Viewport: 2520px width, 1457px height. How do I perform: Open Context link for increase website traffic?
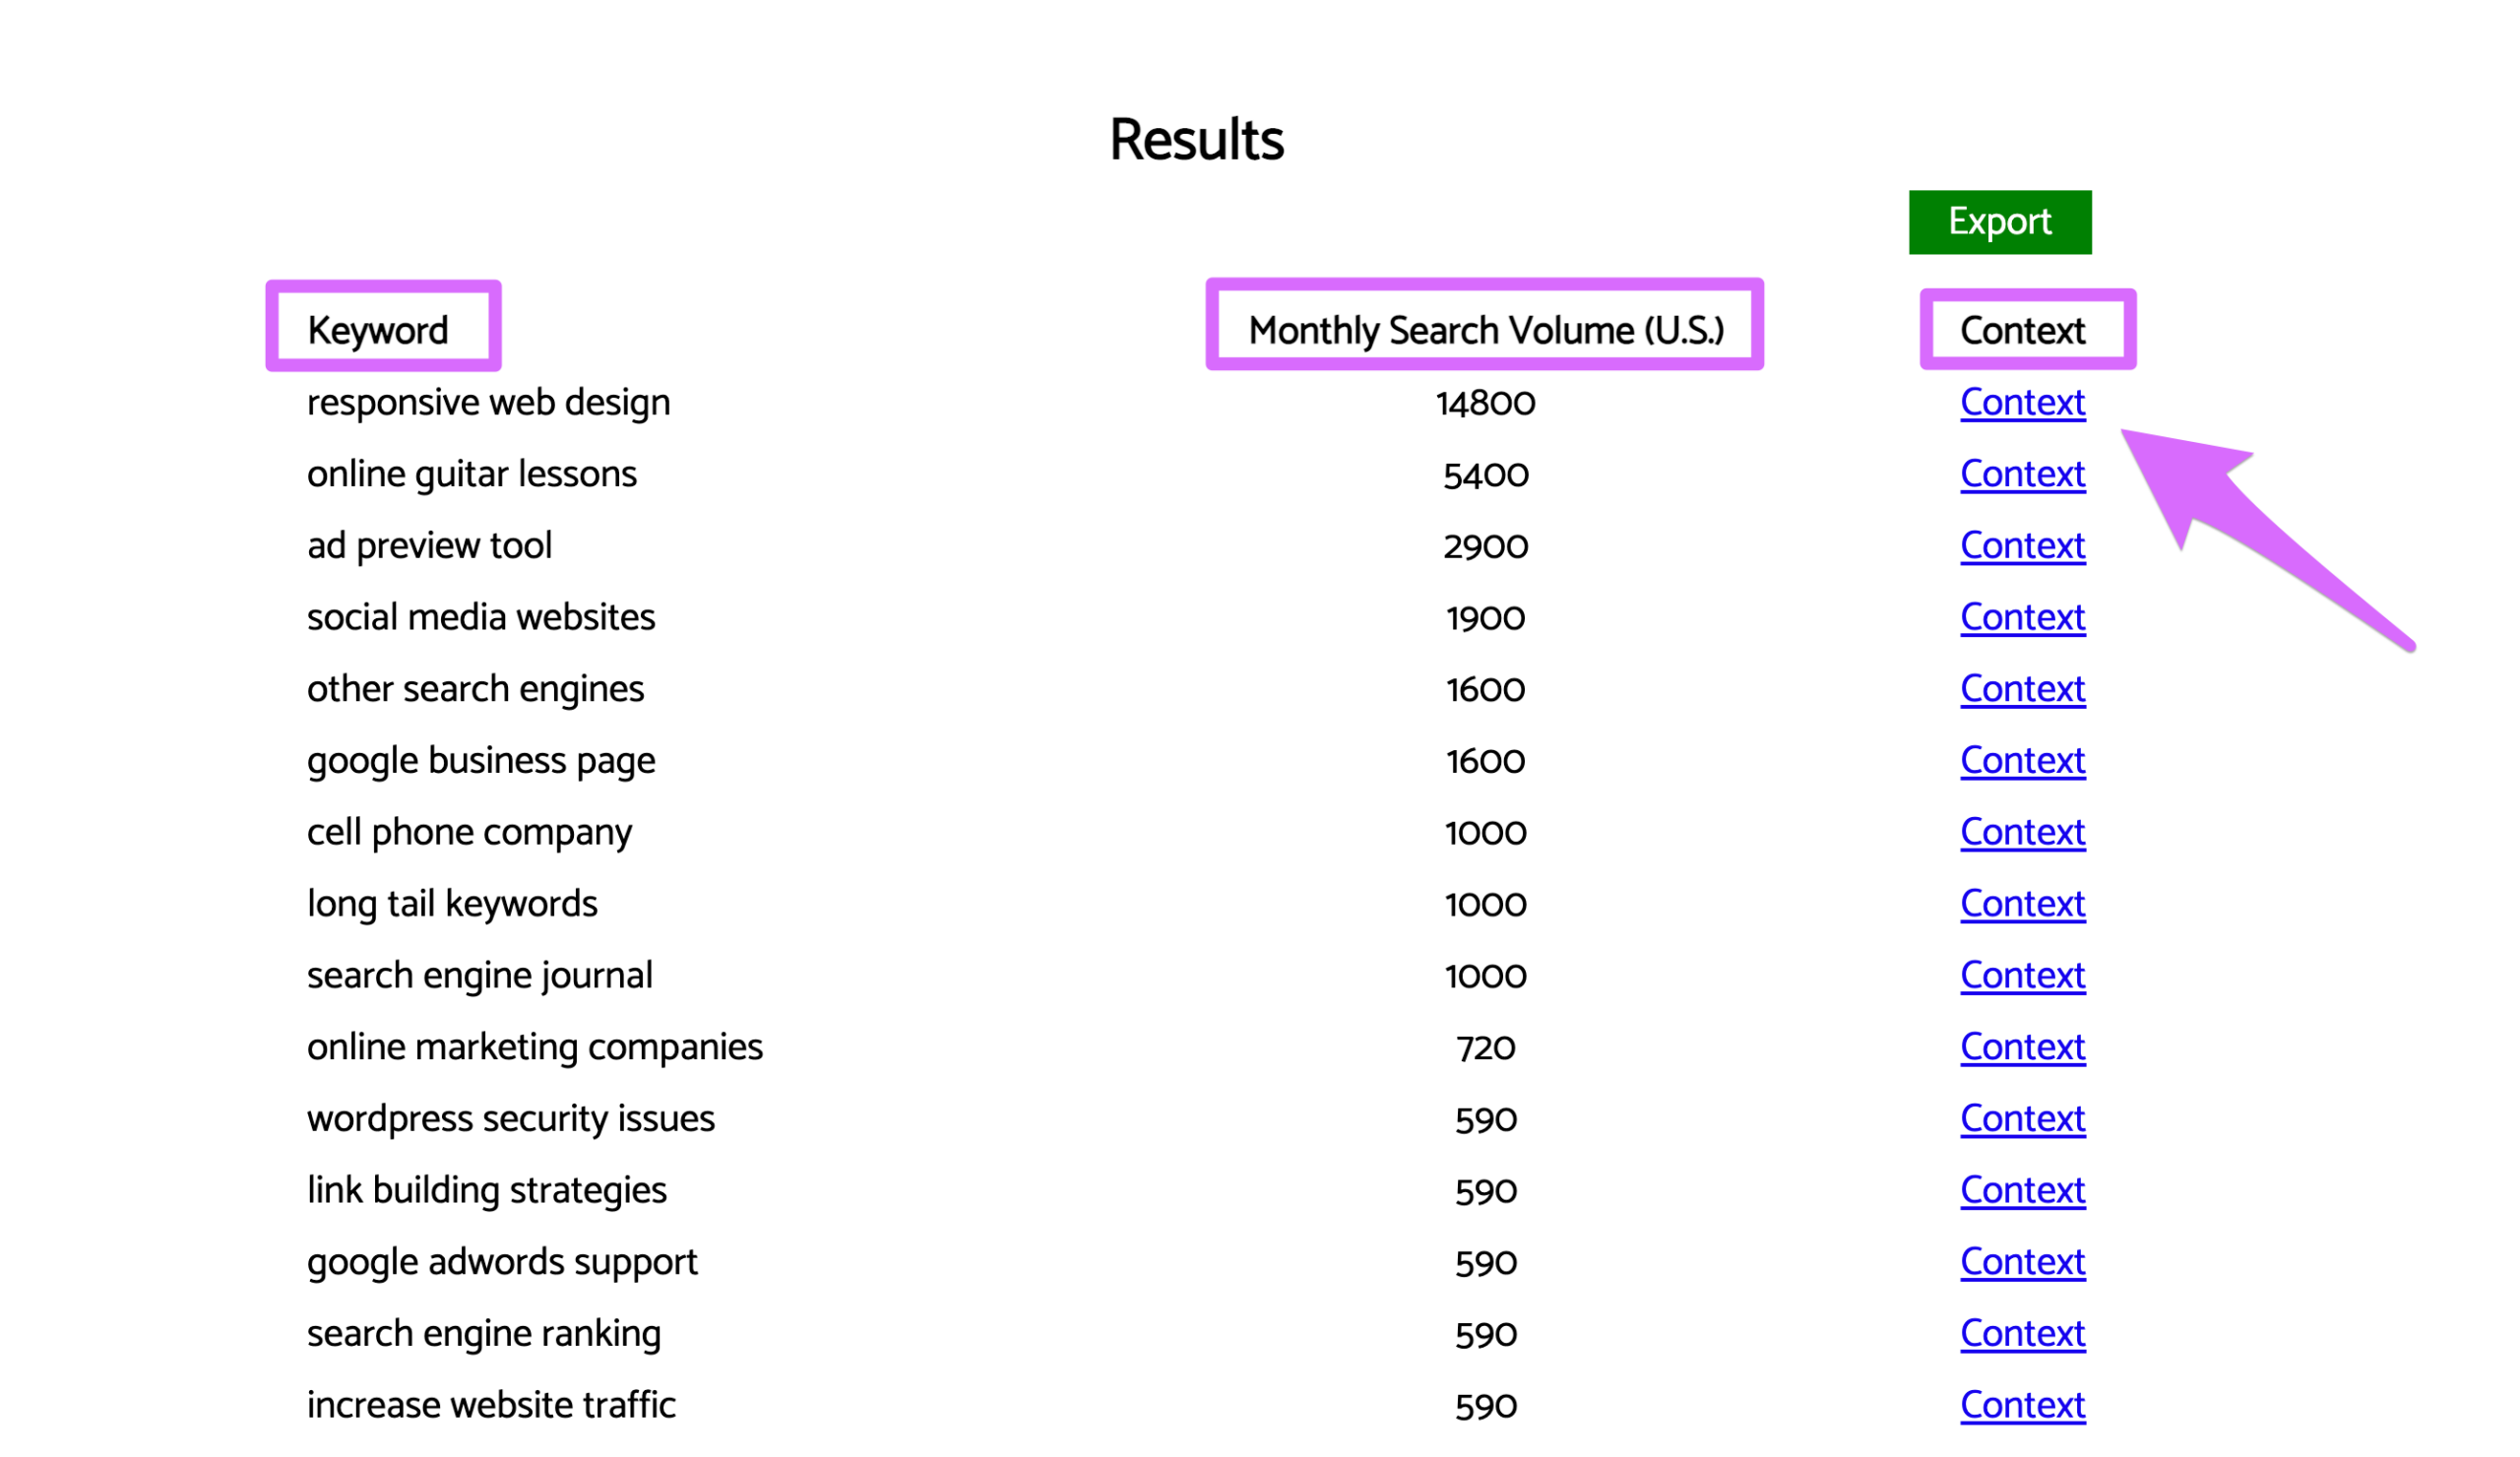point(2022,1405)
